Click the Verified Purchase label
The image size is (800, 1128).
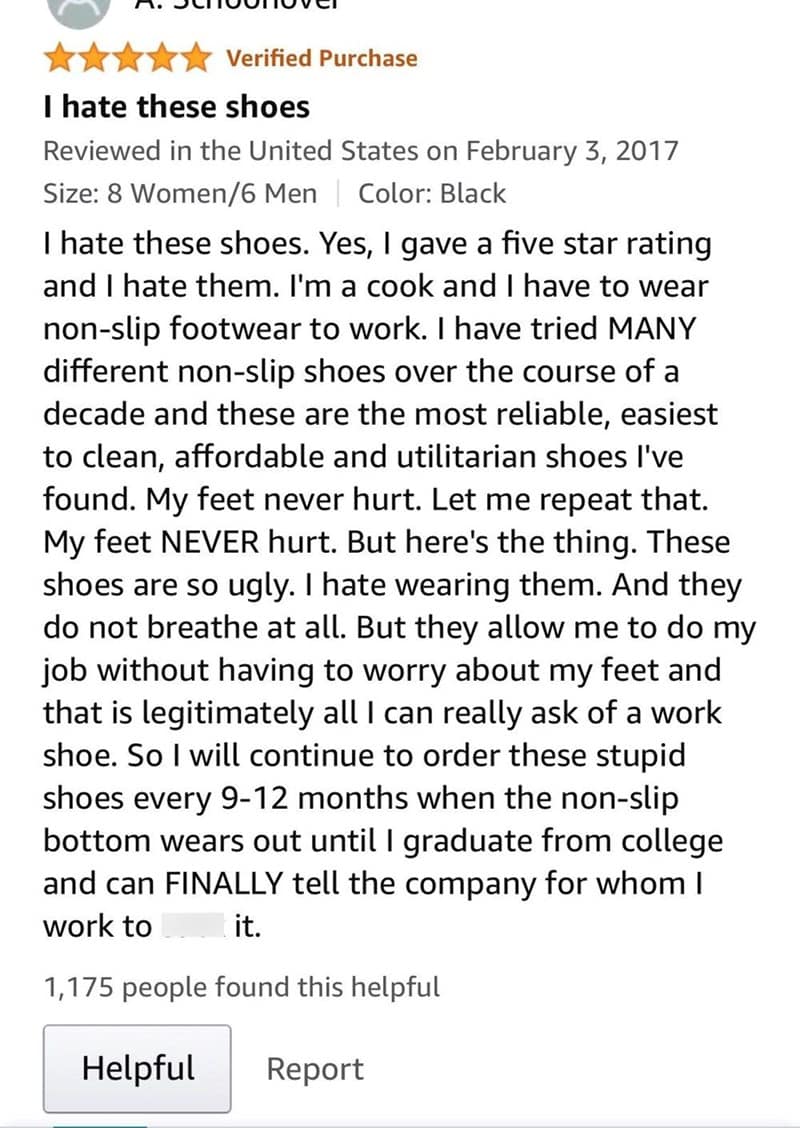(321, 59)
